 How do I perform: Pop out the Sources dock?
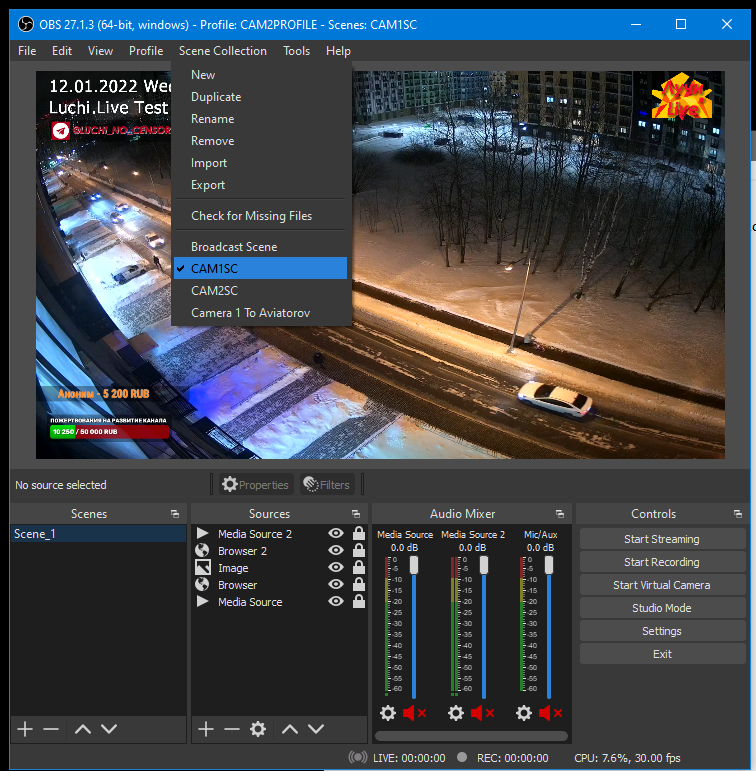tap(356, 514)
